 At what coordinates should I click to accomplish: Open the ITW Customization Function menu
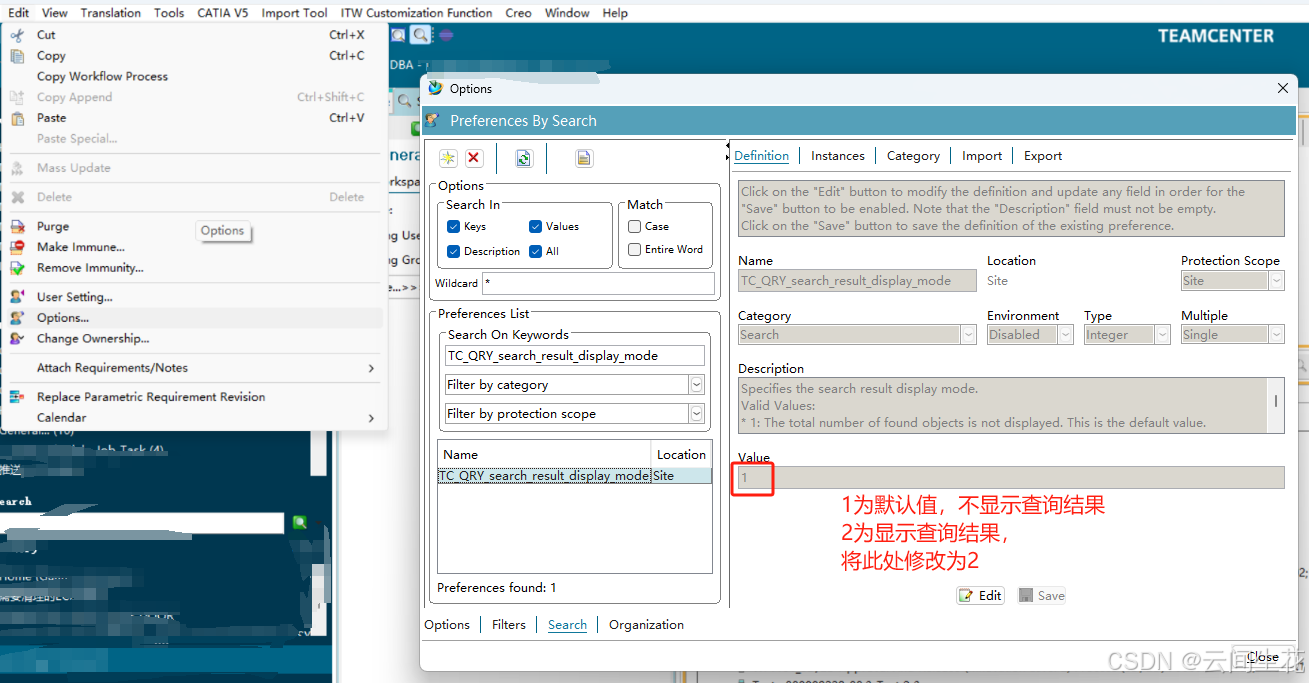pos(416,13)
